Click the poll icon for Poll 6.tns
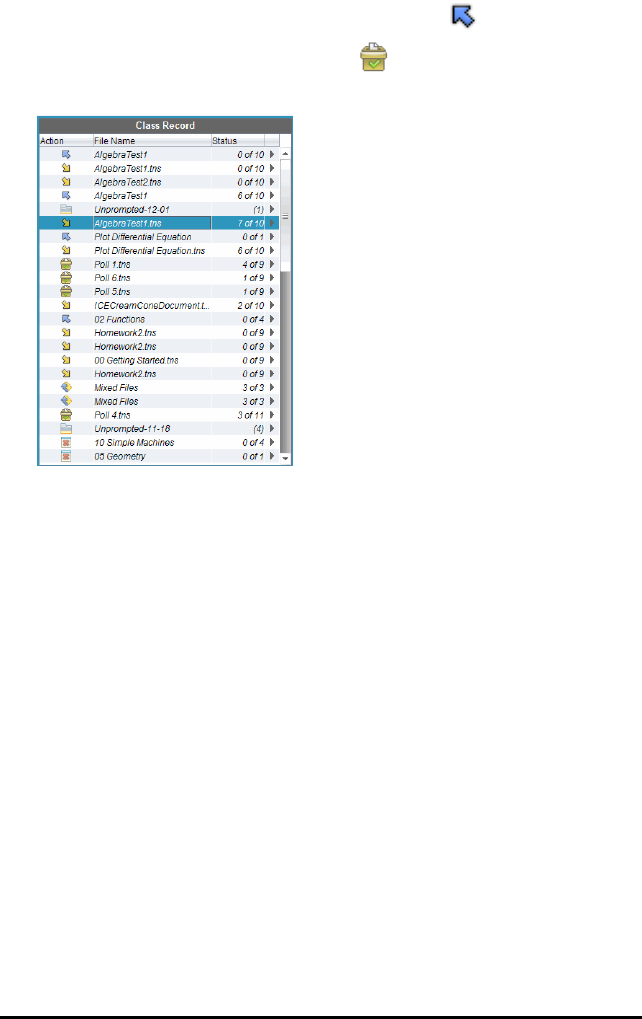This screenshot has height=1019, width=642. click(x=66, y=278)
